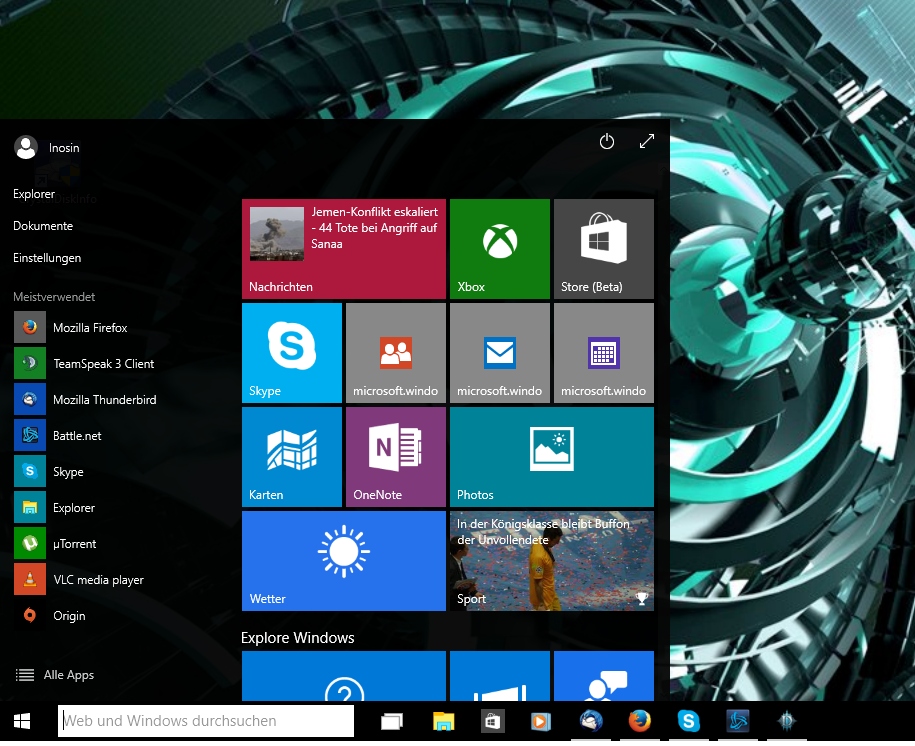Open the Karten maps tile
Screen dimensions: 915x746
[x=291, y=456]
